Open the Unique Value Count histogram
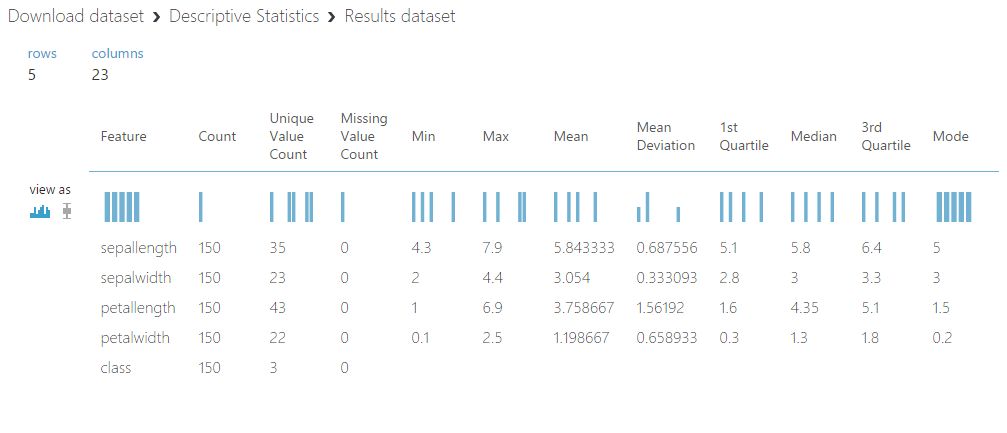 pos(291,207)
